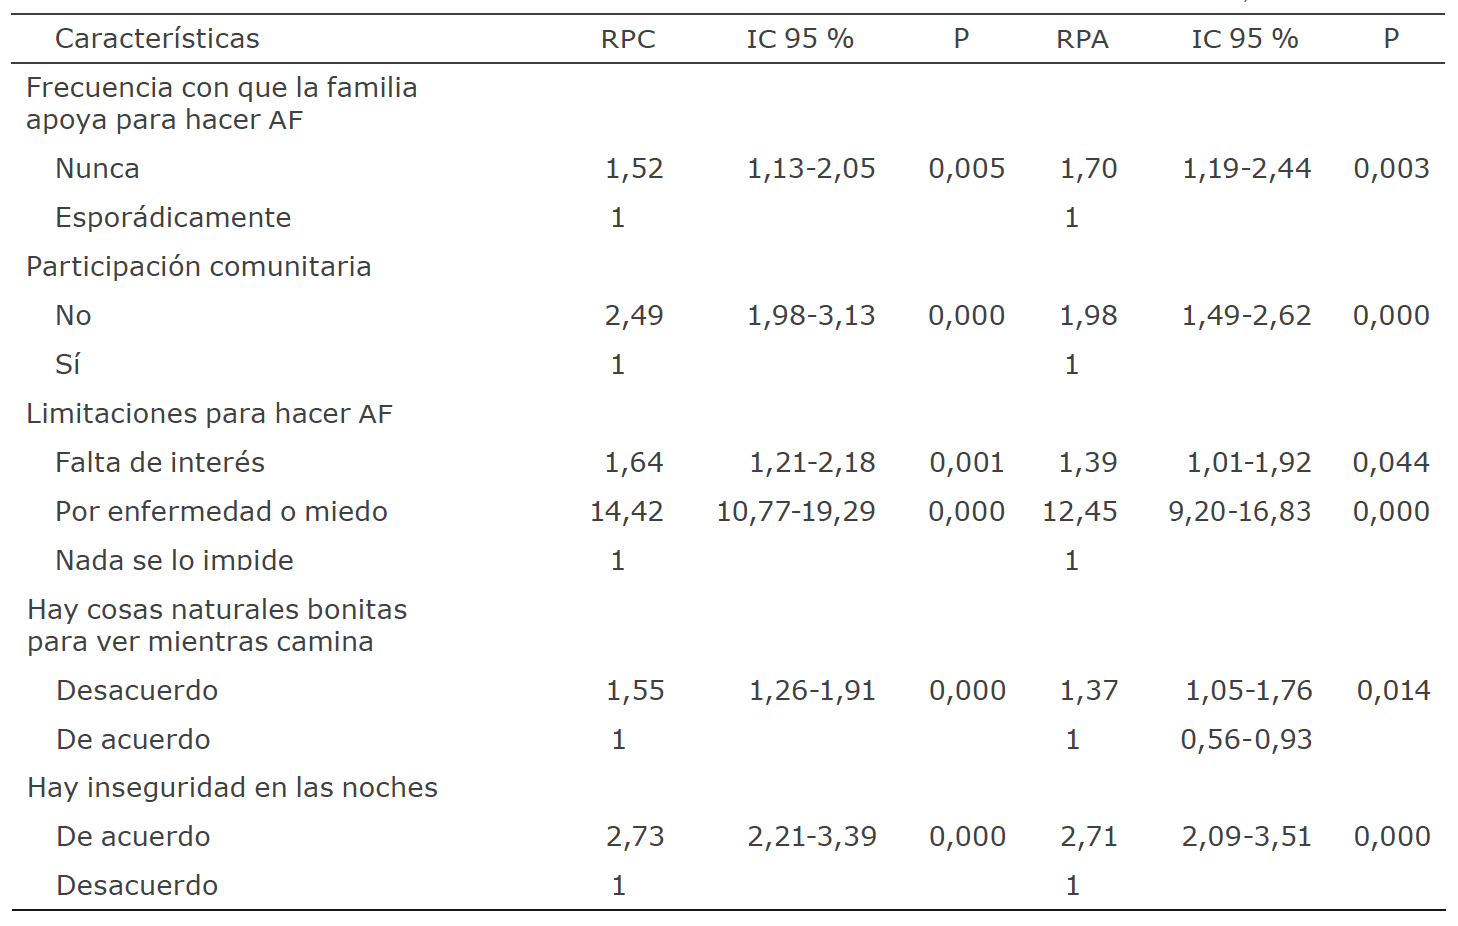1458x926 pixels.
Task: Click the RPC value 14,42
Action: (x=627, y=512)
